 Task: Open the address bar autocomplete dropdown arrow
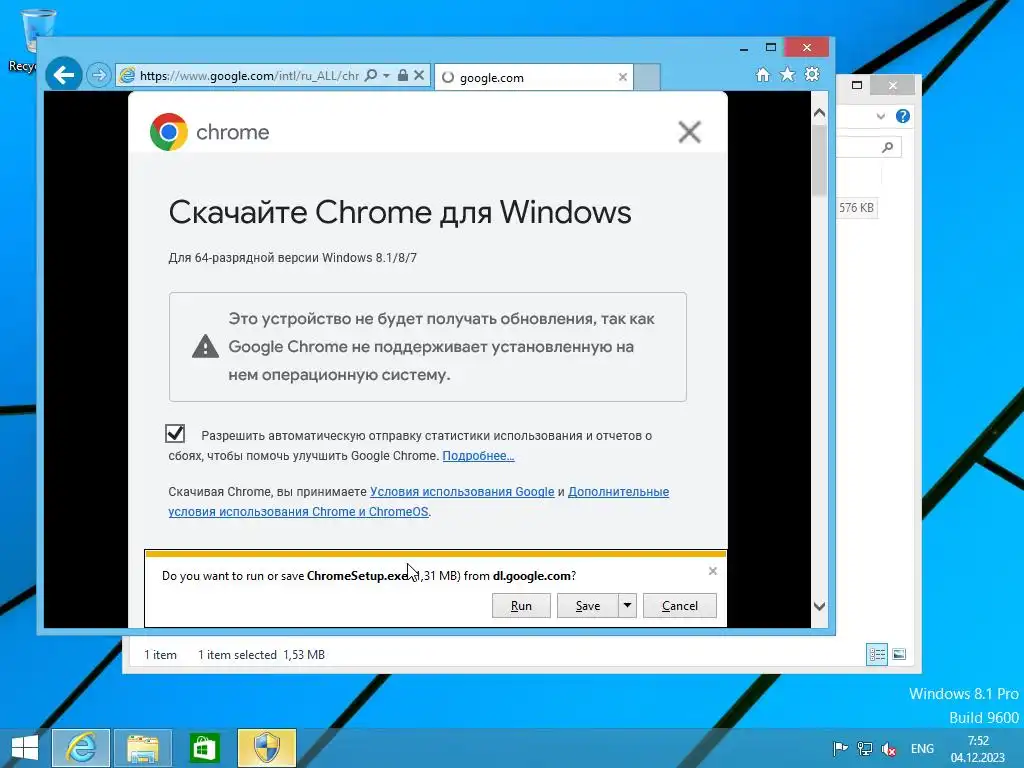coord(386,75)
